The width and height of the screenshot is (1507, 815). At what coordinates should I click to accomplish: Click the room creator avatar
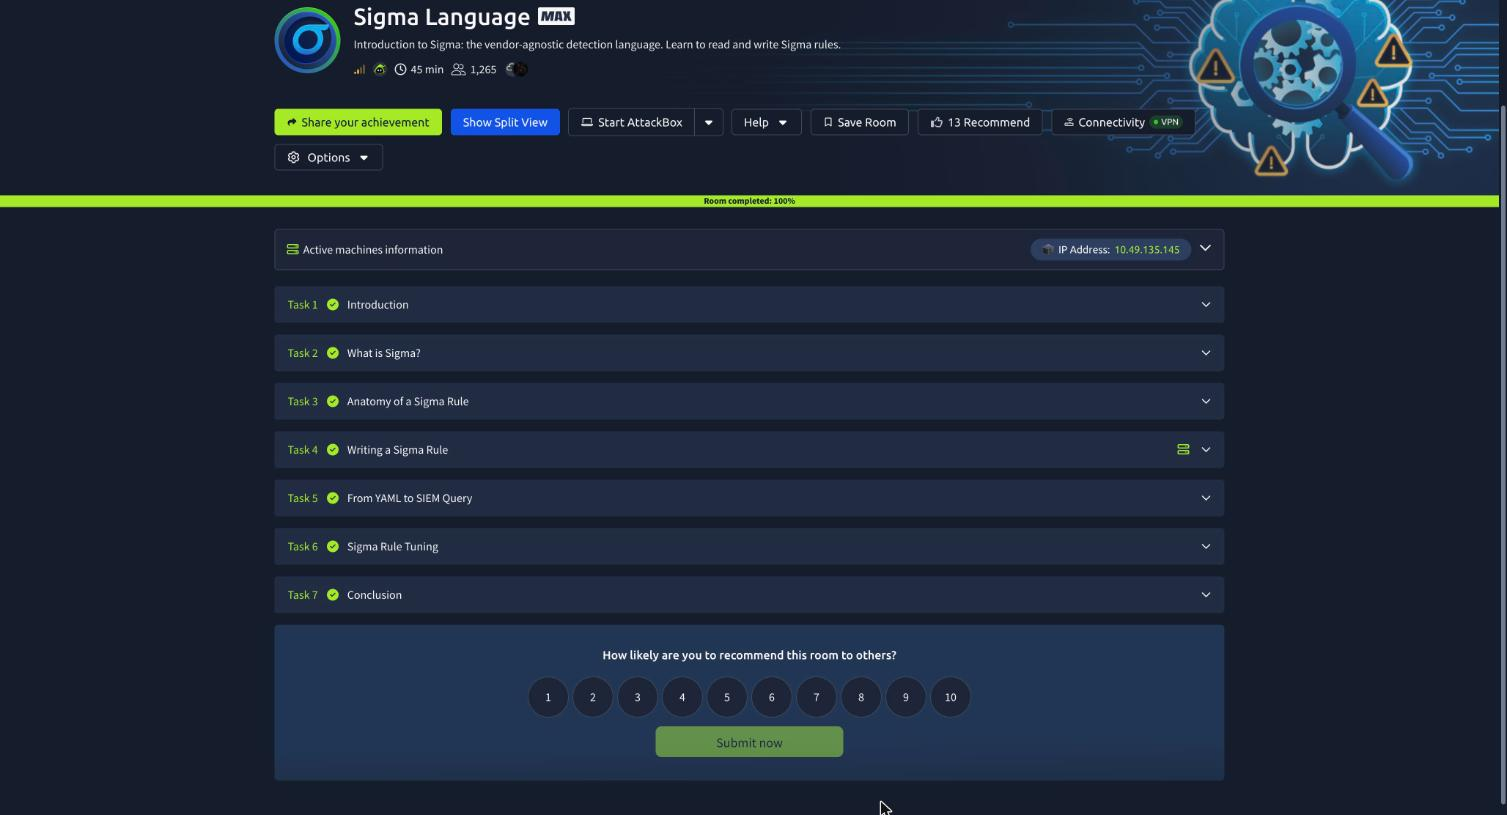click(517, 69)
